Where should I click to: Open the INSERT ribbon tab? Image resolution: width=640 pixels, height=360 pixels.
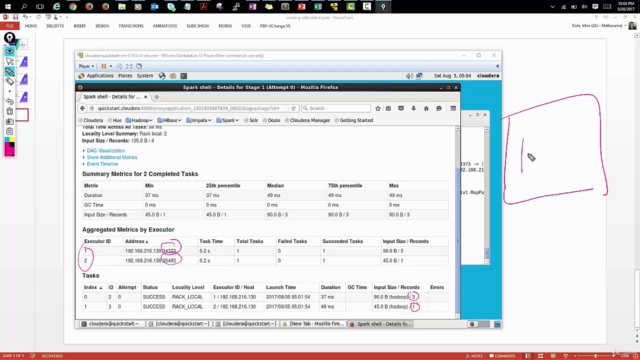80,26
